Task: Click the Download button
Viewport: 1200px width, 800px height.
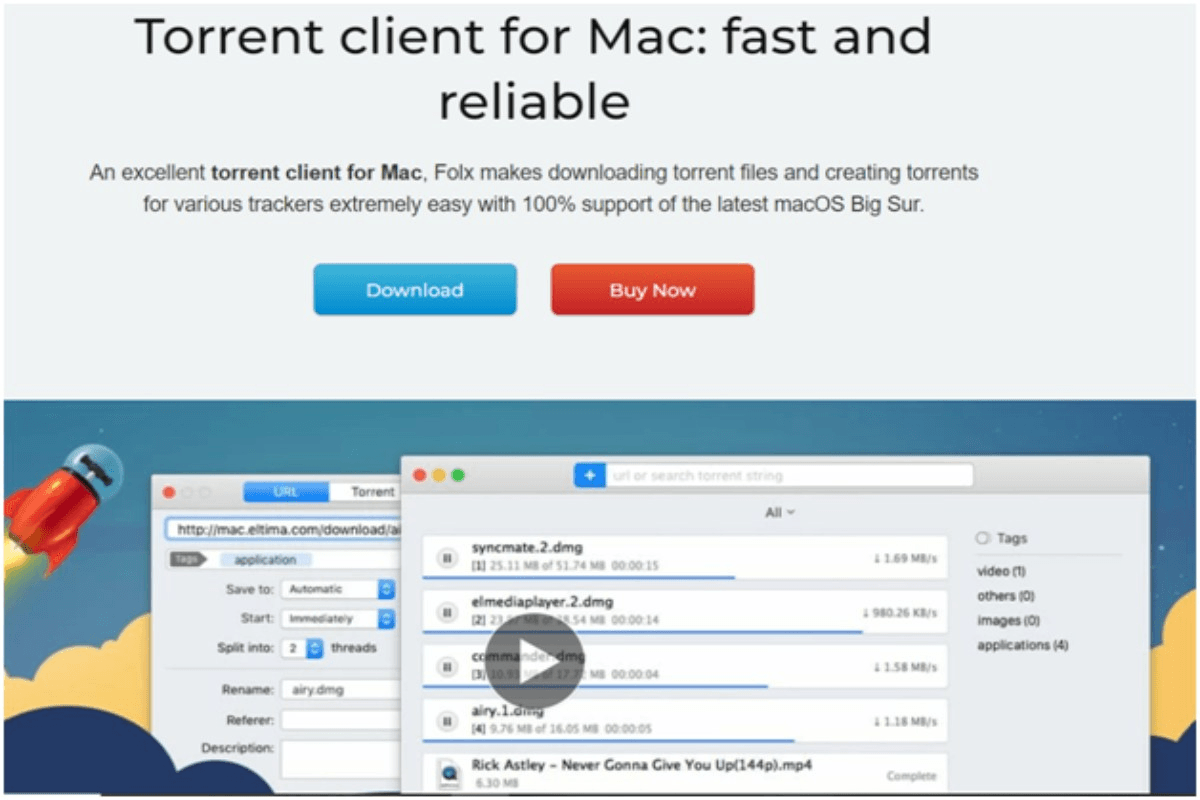Action: (415, 289)
